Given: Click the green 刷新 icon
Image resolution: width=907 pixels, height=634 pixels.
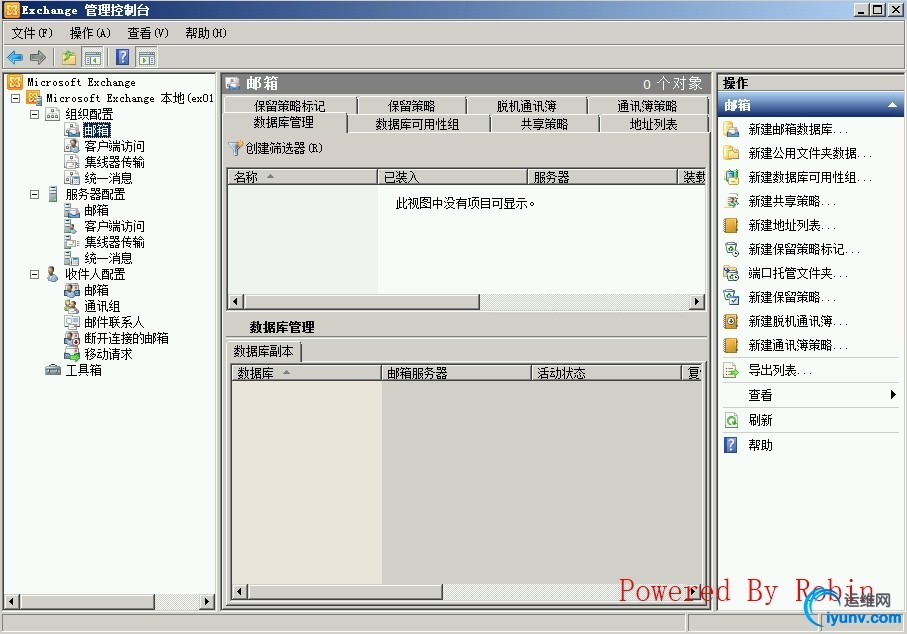Looking at the screenshot, I should (731, 421).
